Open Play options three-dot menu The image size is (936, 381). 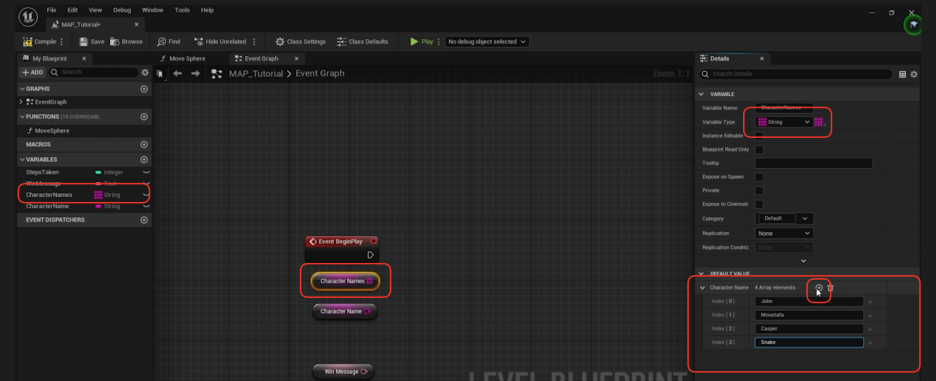click(x=439, y=42)
